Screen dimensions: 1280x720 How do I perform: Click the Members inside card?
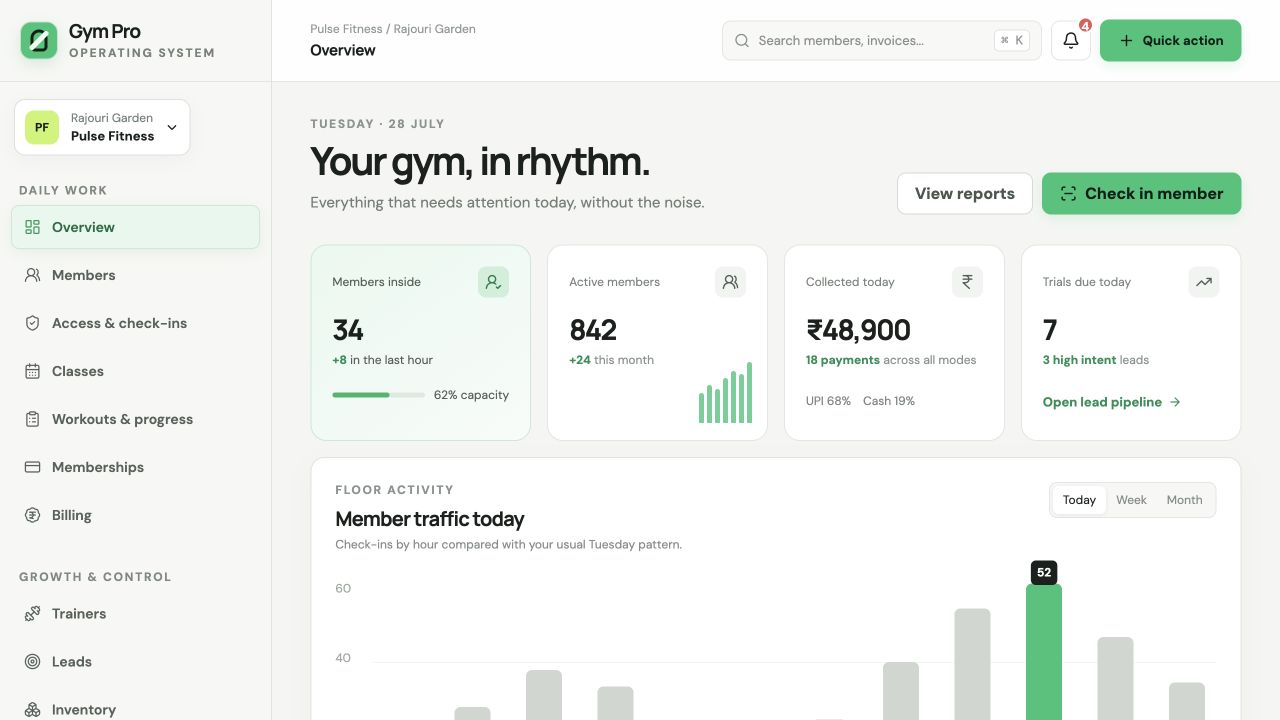pyautogui.click(x=421, y=343)
